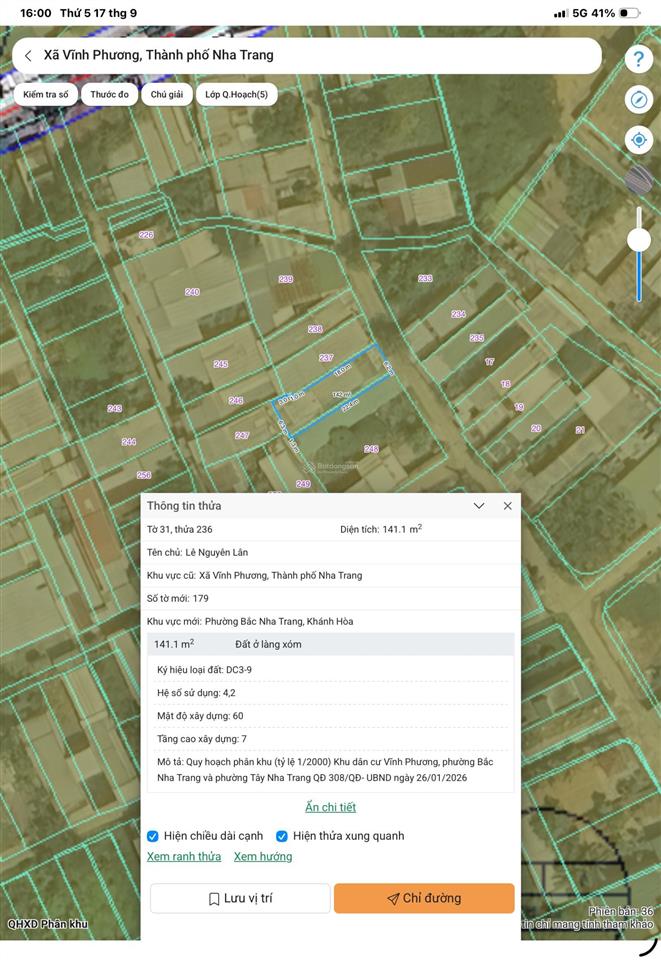Image resolution: width=661 pixels, height=960 pixels.
Task: Select parcel 233 on the map
Action: (425, 279)
